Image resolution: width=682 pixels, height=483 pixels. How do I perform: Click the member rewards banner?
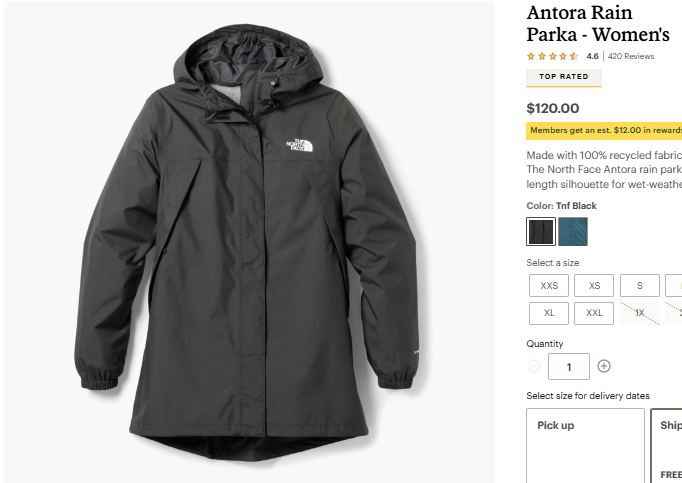604,130
